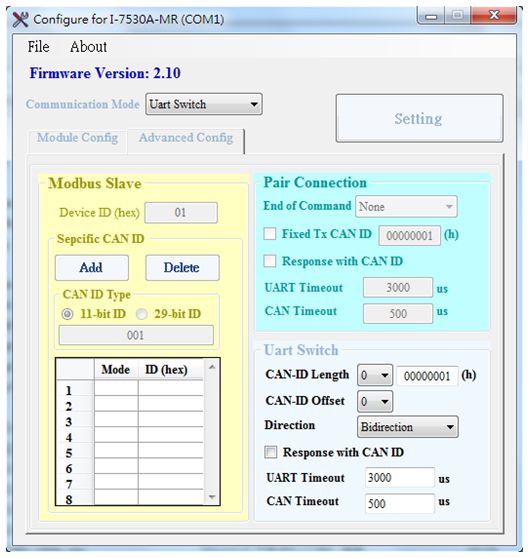
Task: Open the About menu
Action: click(88, 47)
